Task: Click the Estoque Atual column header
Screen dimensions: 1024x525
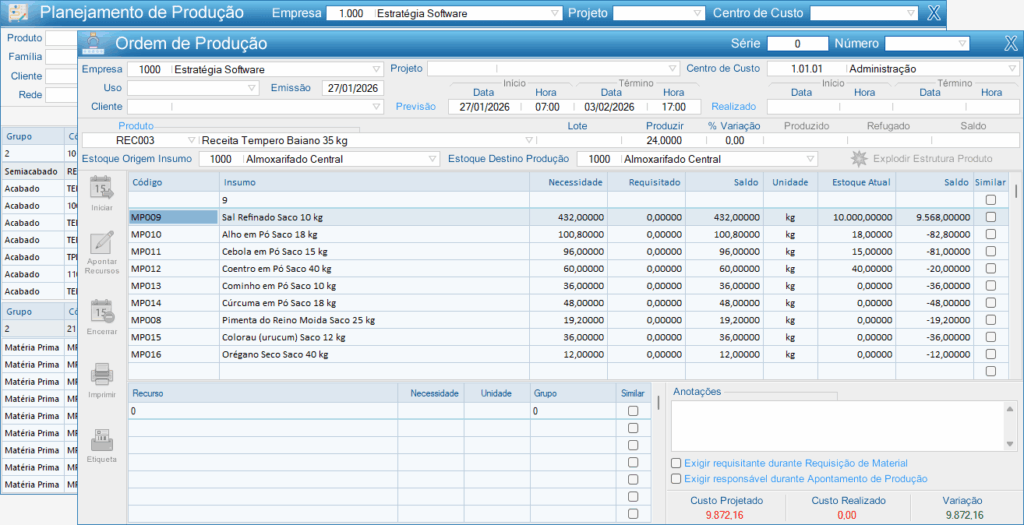Action: tap(856, 183)
